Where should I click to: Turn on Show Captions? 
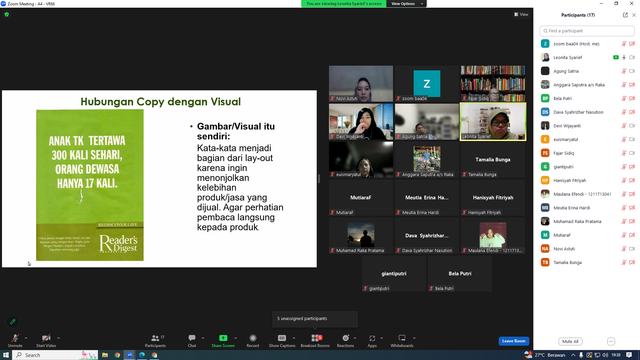tap(282, 340)
